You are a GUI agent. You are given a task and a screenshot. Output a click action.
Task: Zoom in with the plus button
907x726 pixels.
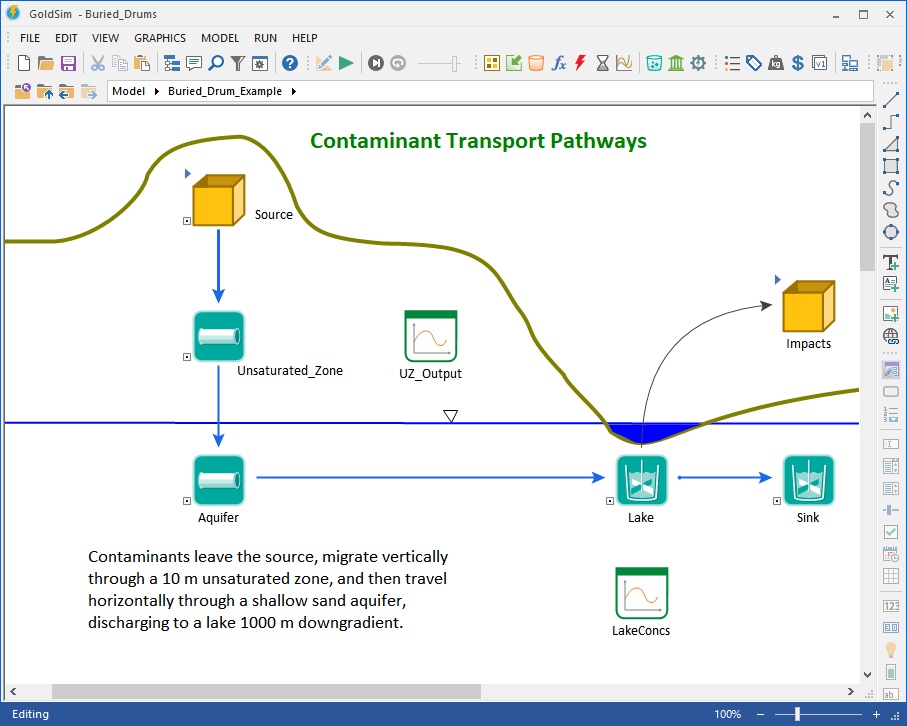pyautogui.click(x=876, y=714)
